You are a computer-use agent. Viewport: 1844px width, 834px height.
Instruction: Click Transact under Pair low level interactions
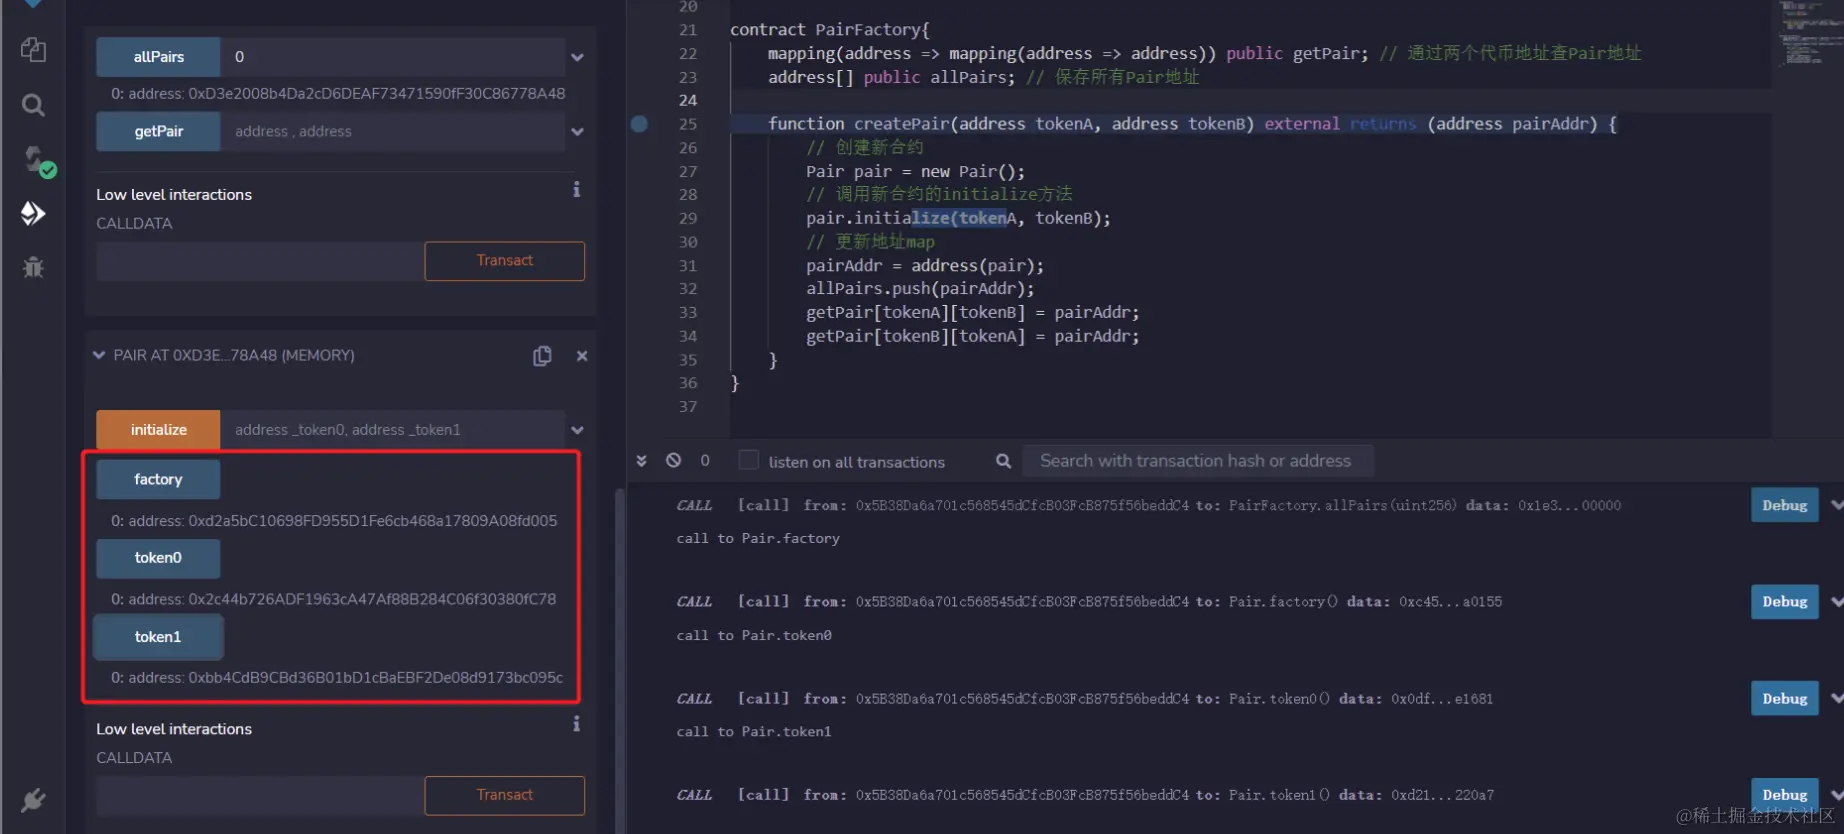(505, 795)
